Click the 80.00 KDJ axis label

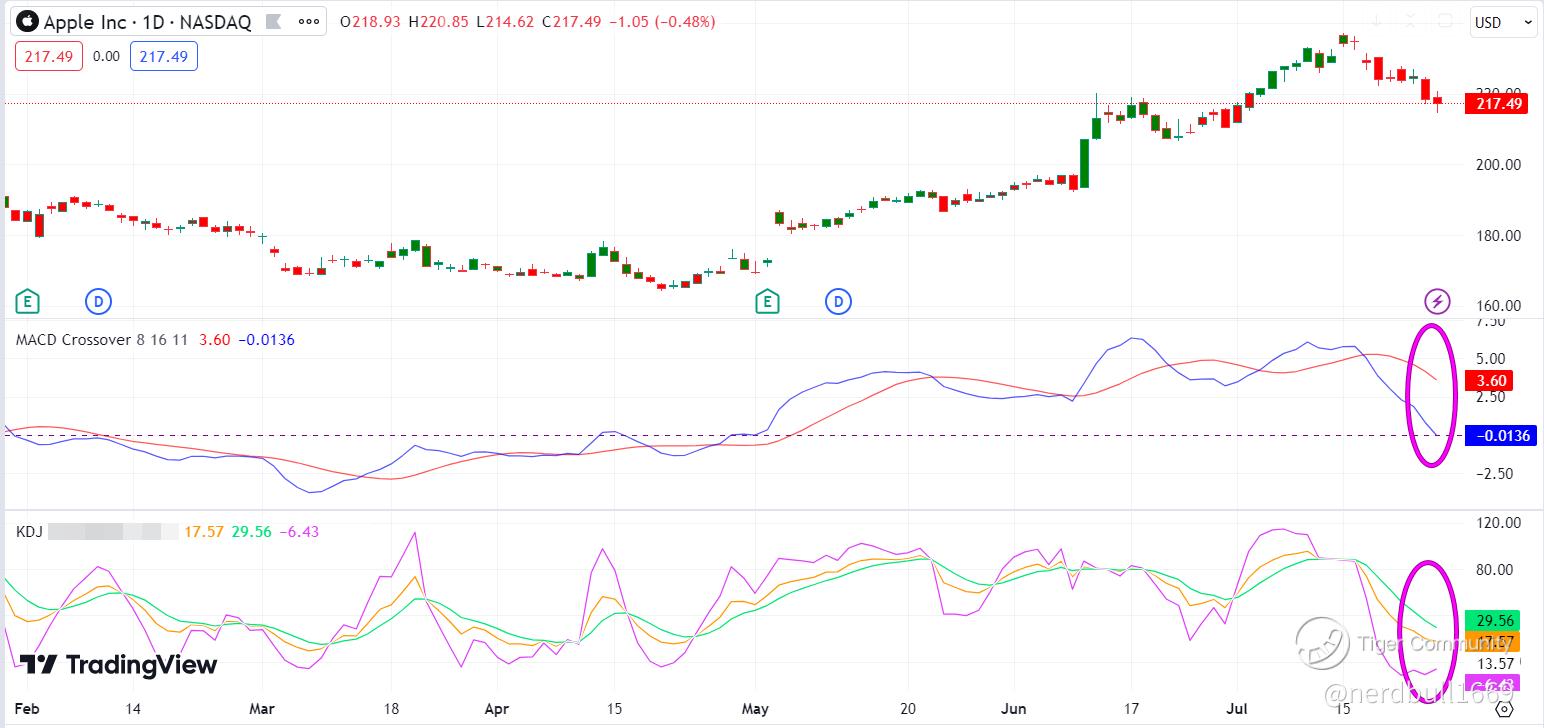[x=1495, y=570]
